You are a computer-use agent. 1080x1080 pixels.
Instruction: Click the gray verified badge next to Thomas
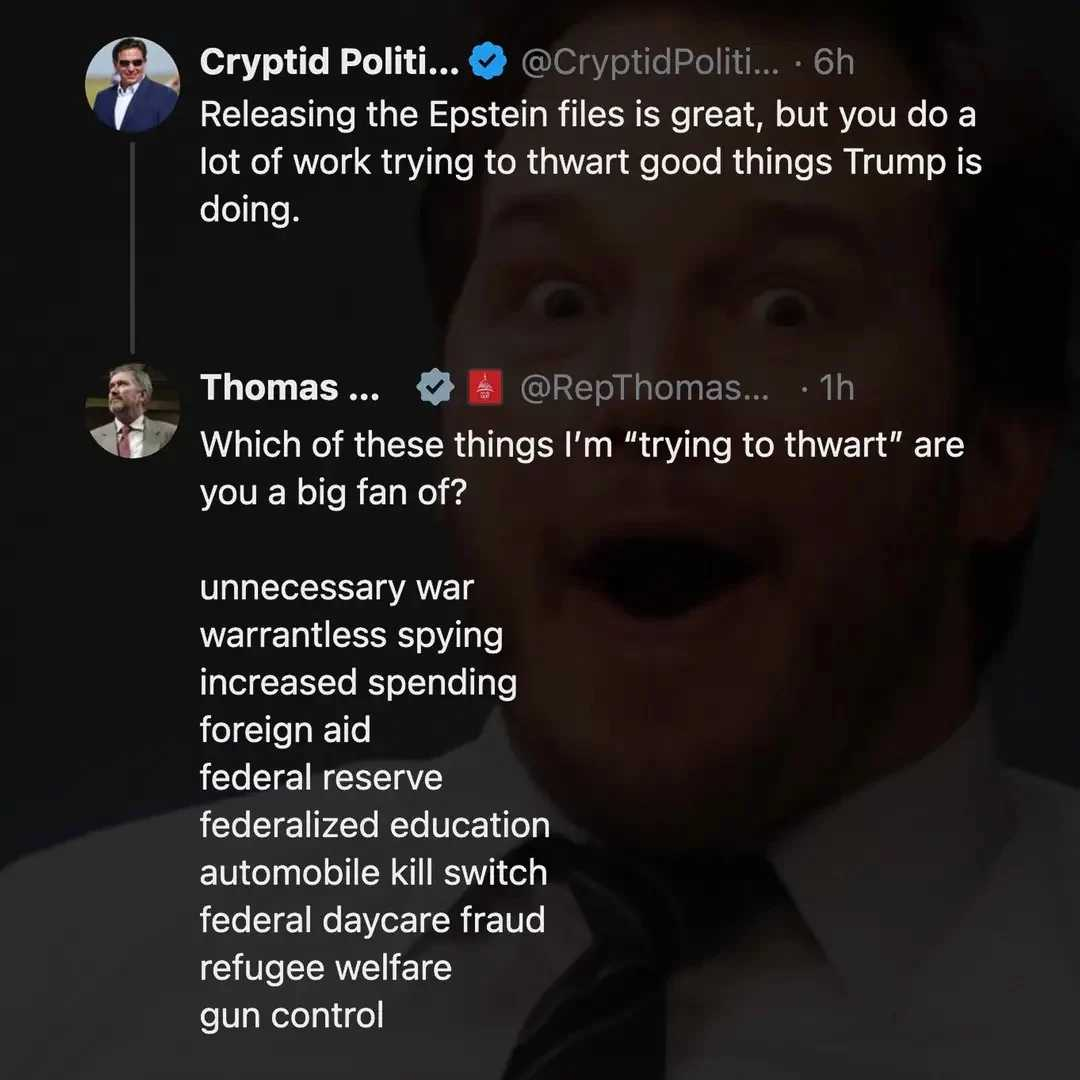click(435, 388)
